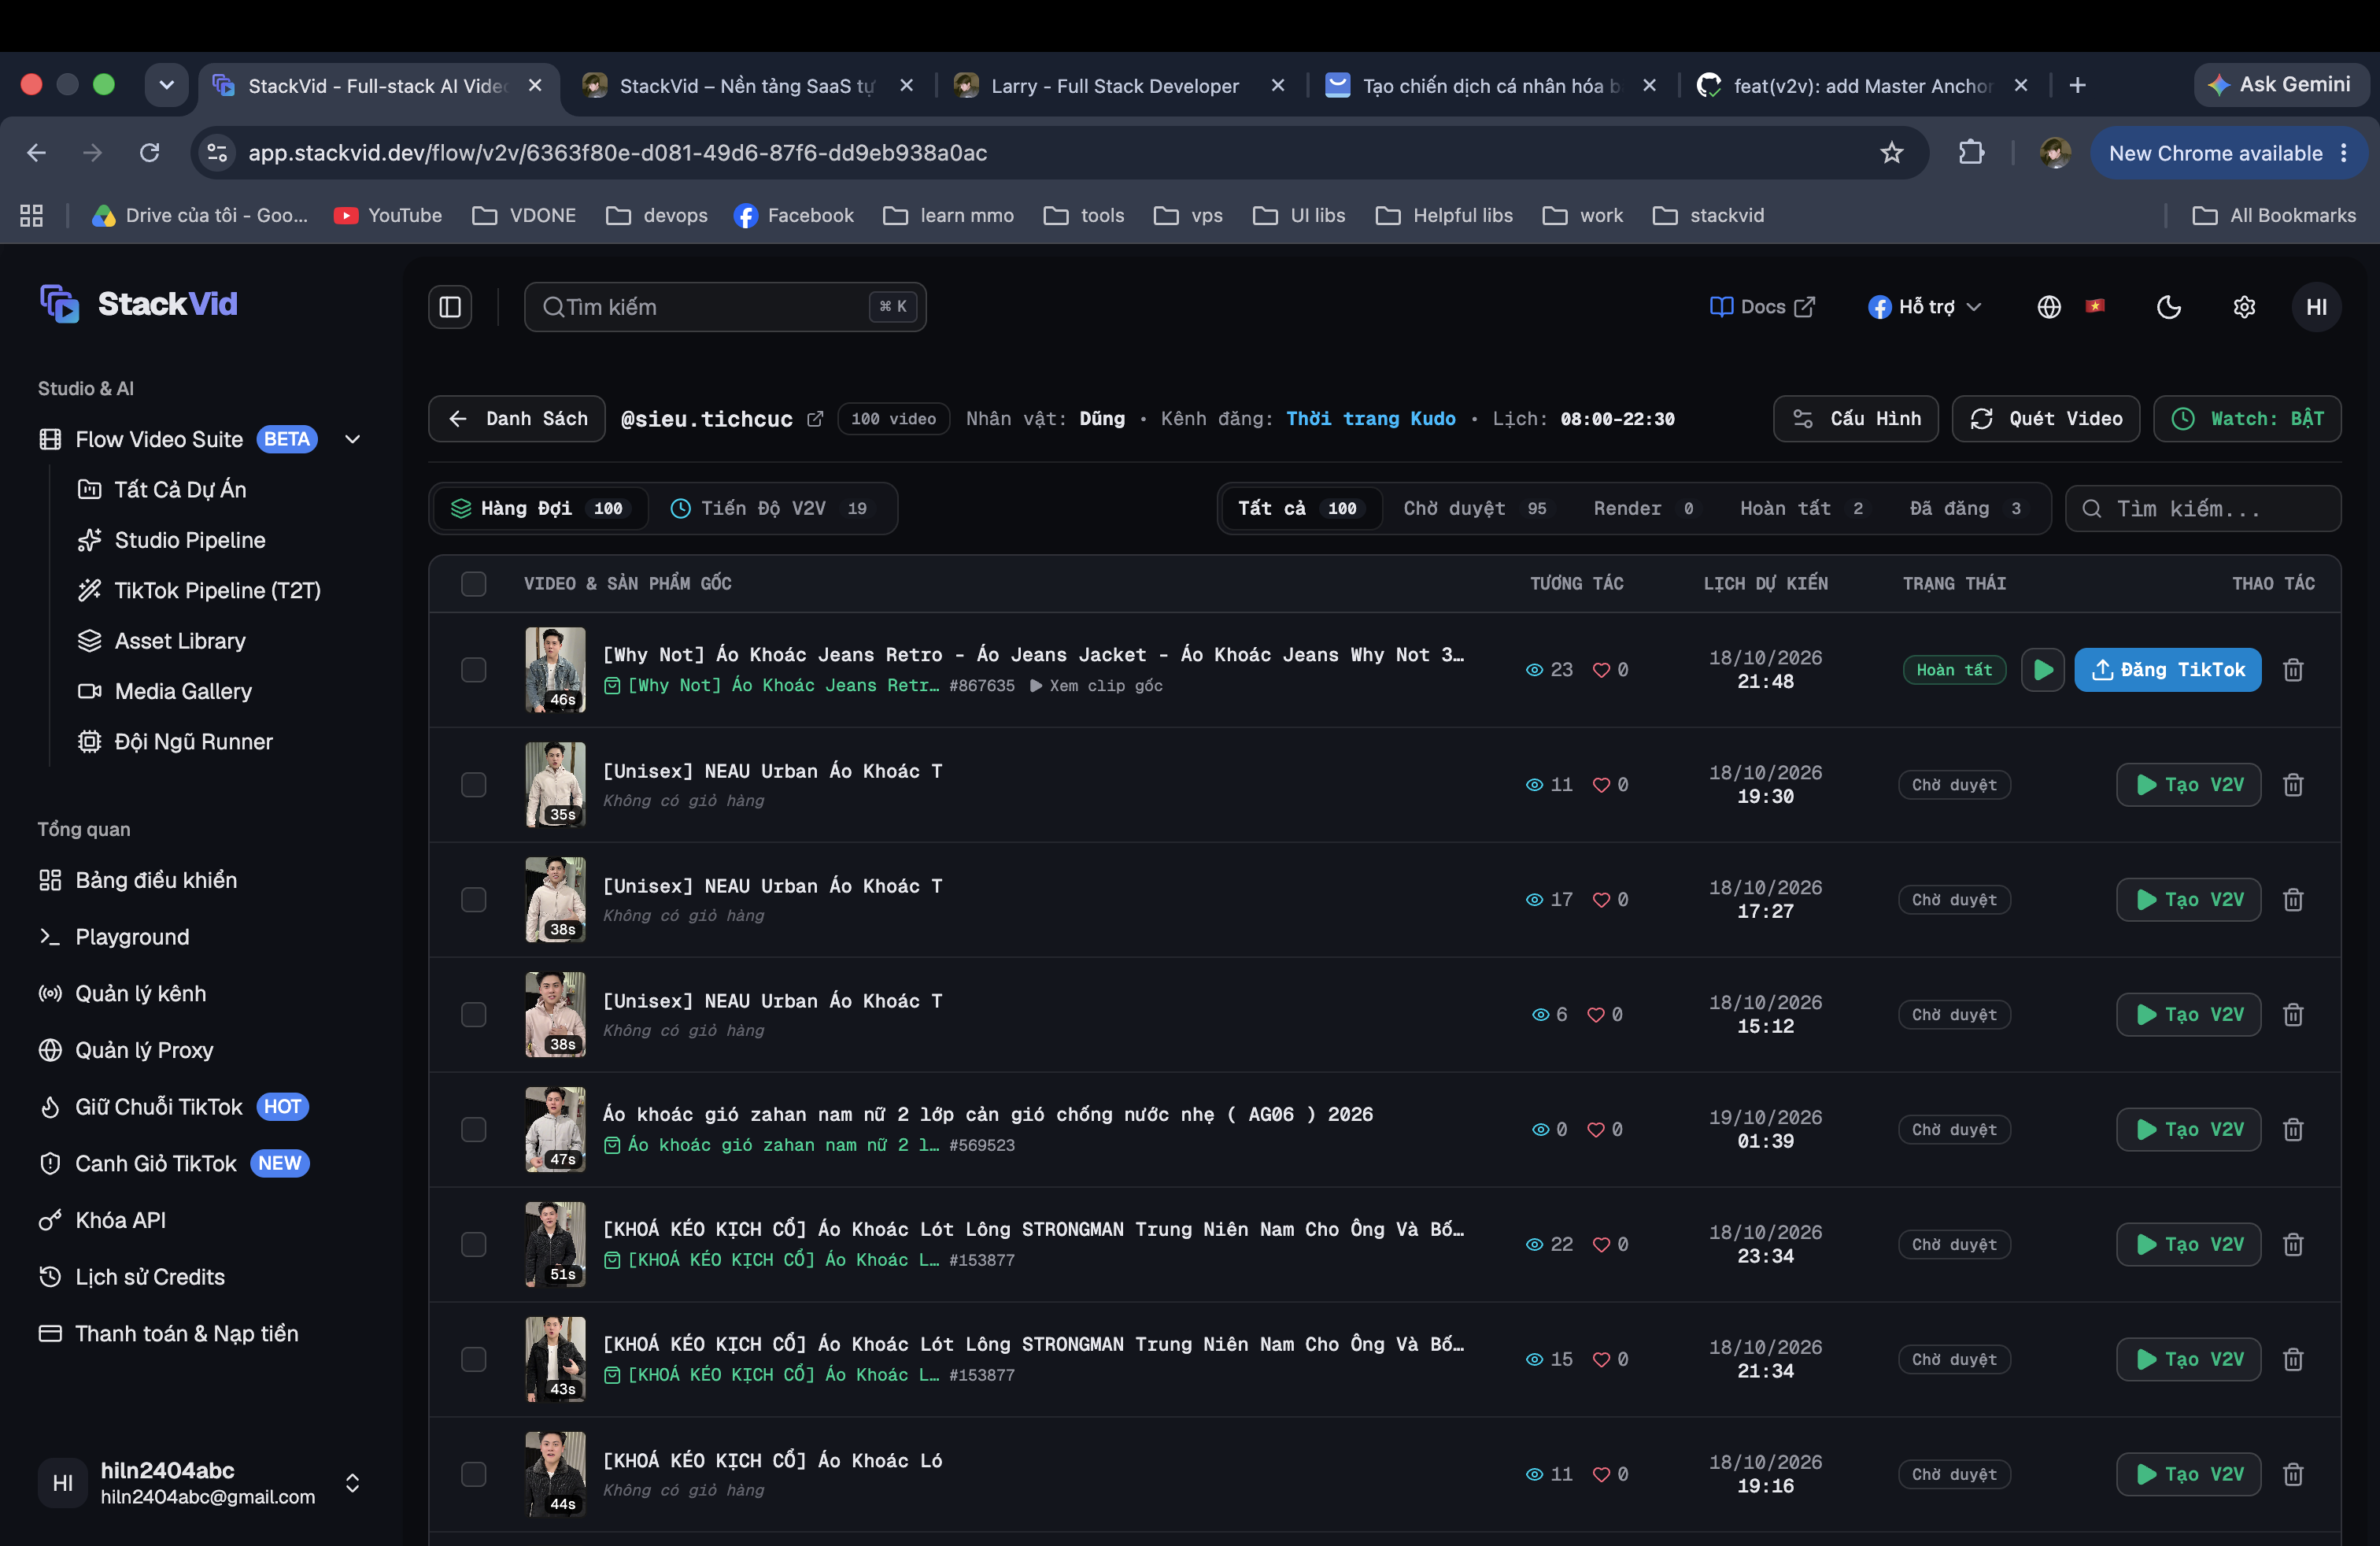This screenshot has width=2380, height=1546.
Task: Toggle the Watch: BẬT button
Action: [x=2247, y=419]
